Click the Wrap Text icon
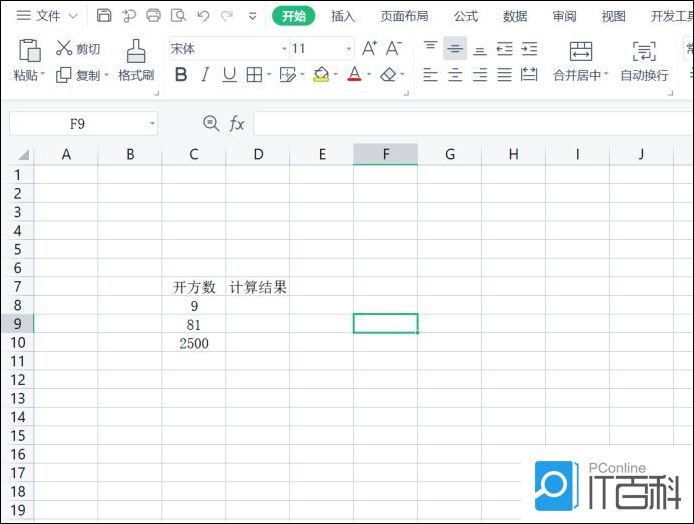The image size is (694, 524). click(x=644, y=51)
